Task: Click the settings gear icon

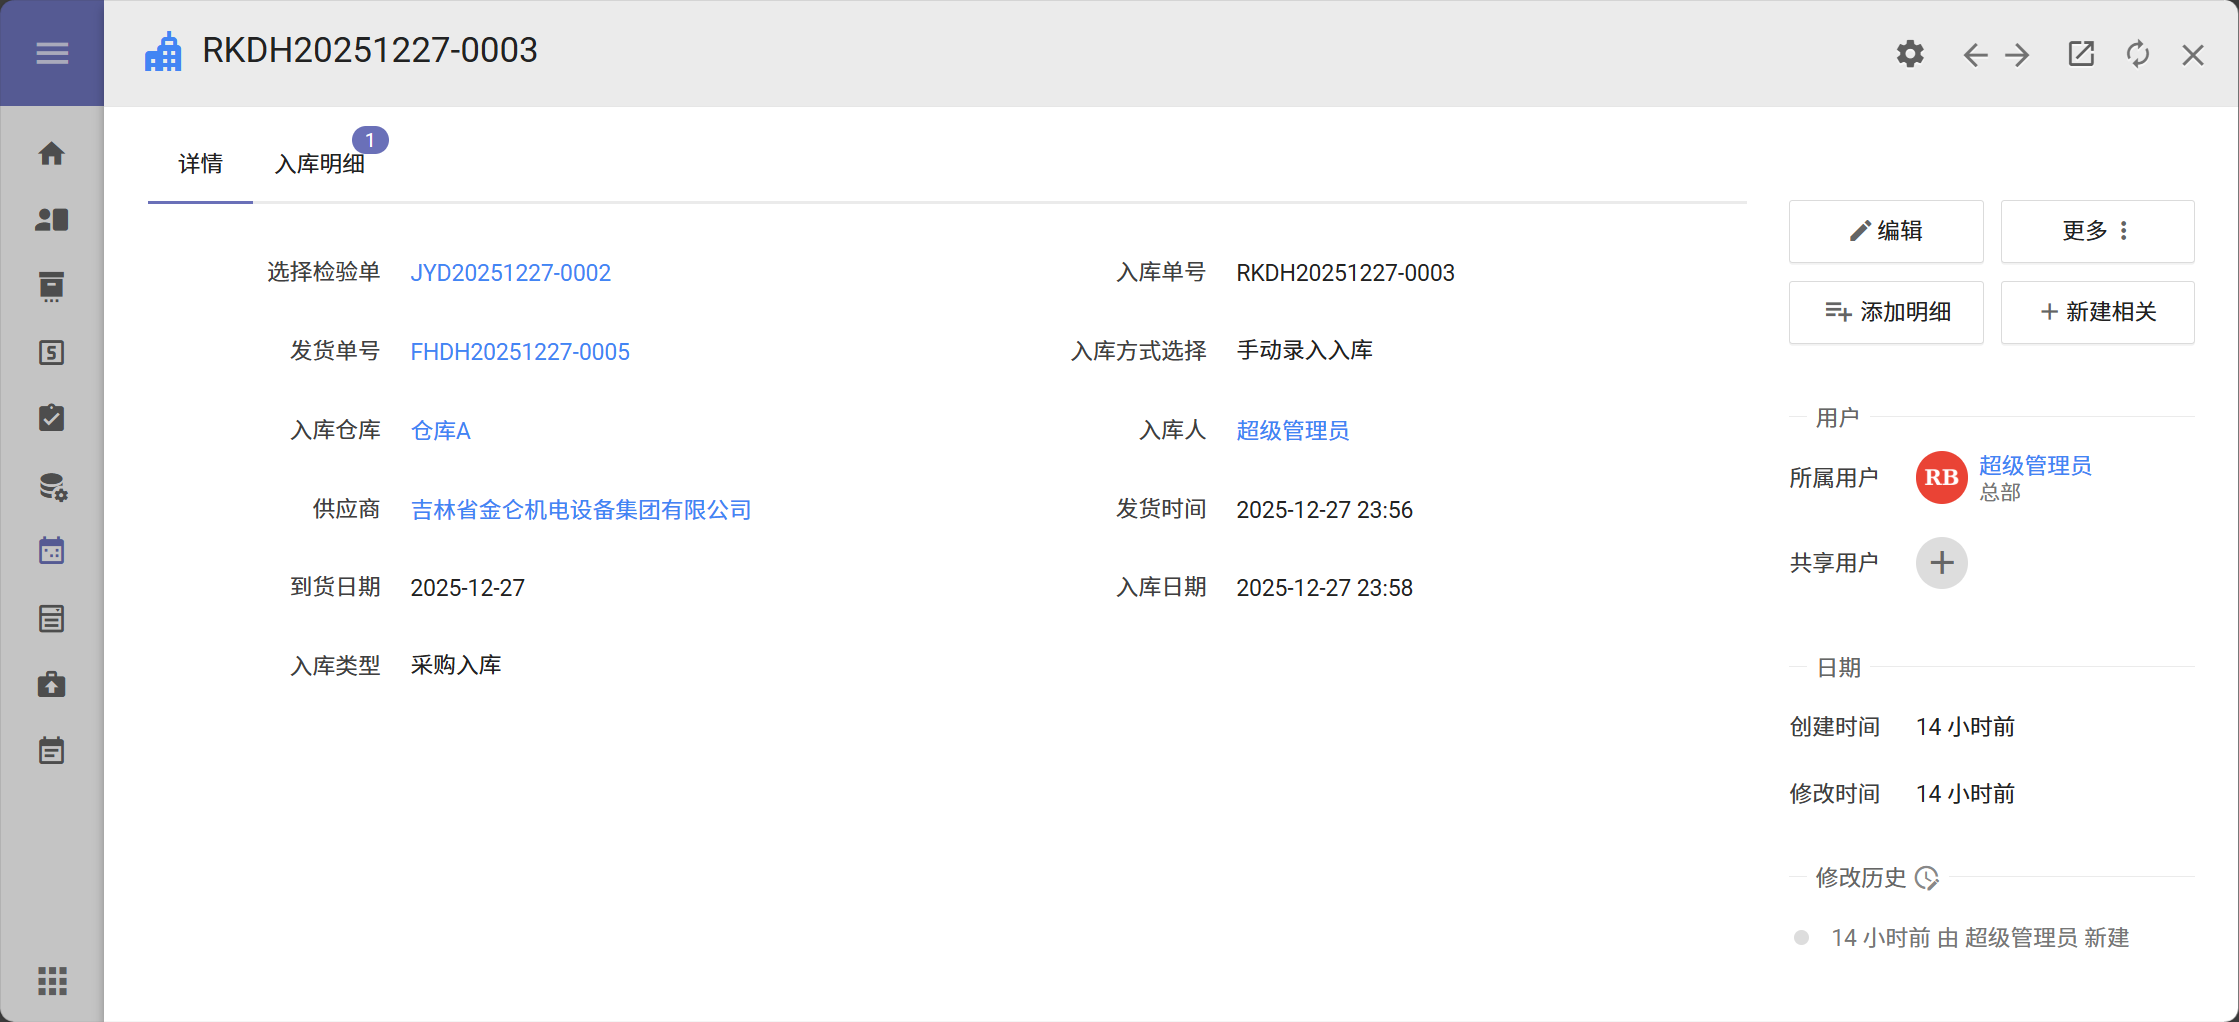Action: click(x=1910, y=54)
